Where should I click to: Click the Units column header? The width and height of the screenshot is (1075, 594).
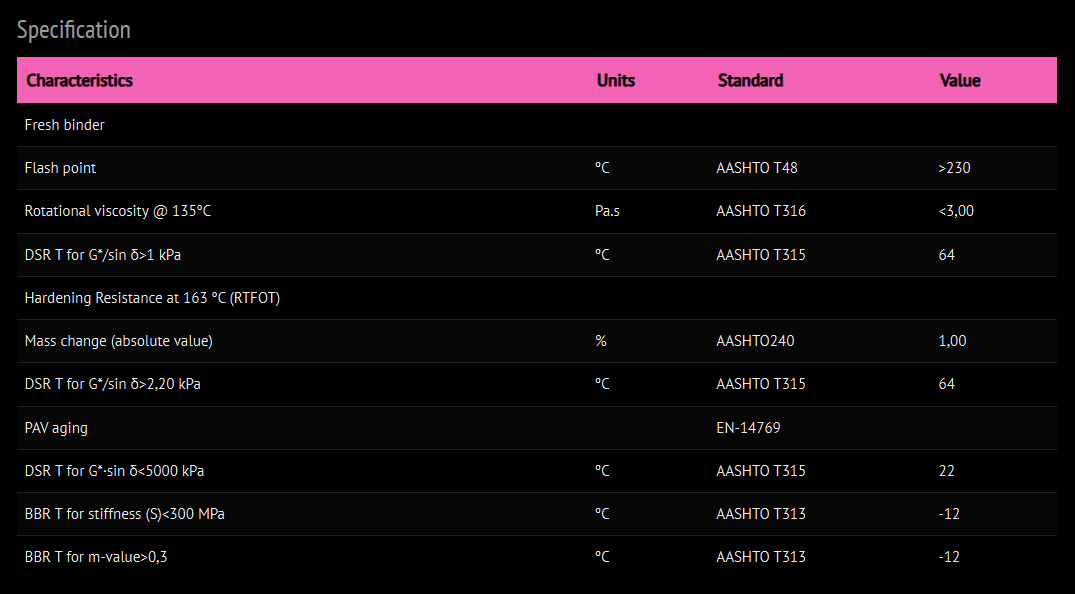[x=615, y=80]
